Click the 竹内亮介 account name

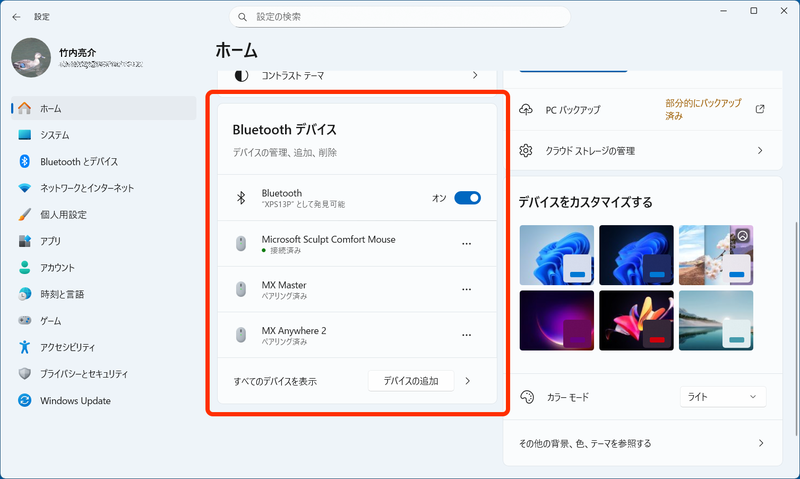(x=78, y=53)
